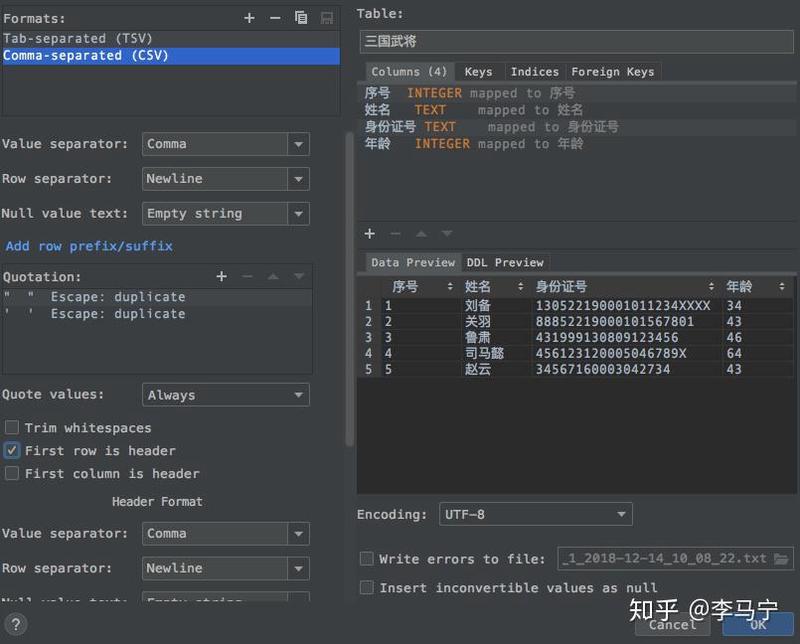Click Add row prefix/suffix link
This screenshot has height=644, width=800.
pyautogui.click(x=89, y=246)
